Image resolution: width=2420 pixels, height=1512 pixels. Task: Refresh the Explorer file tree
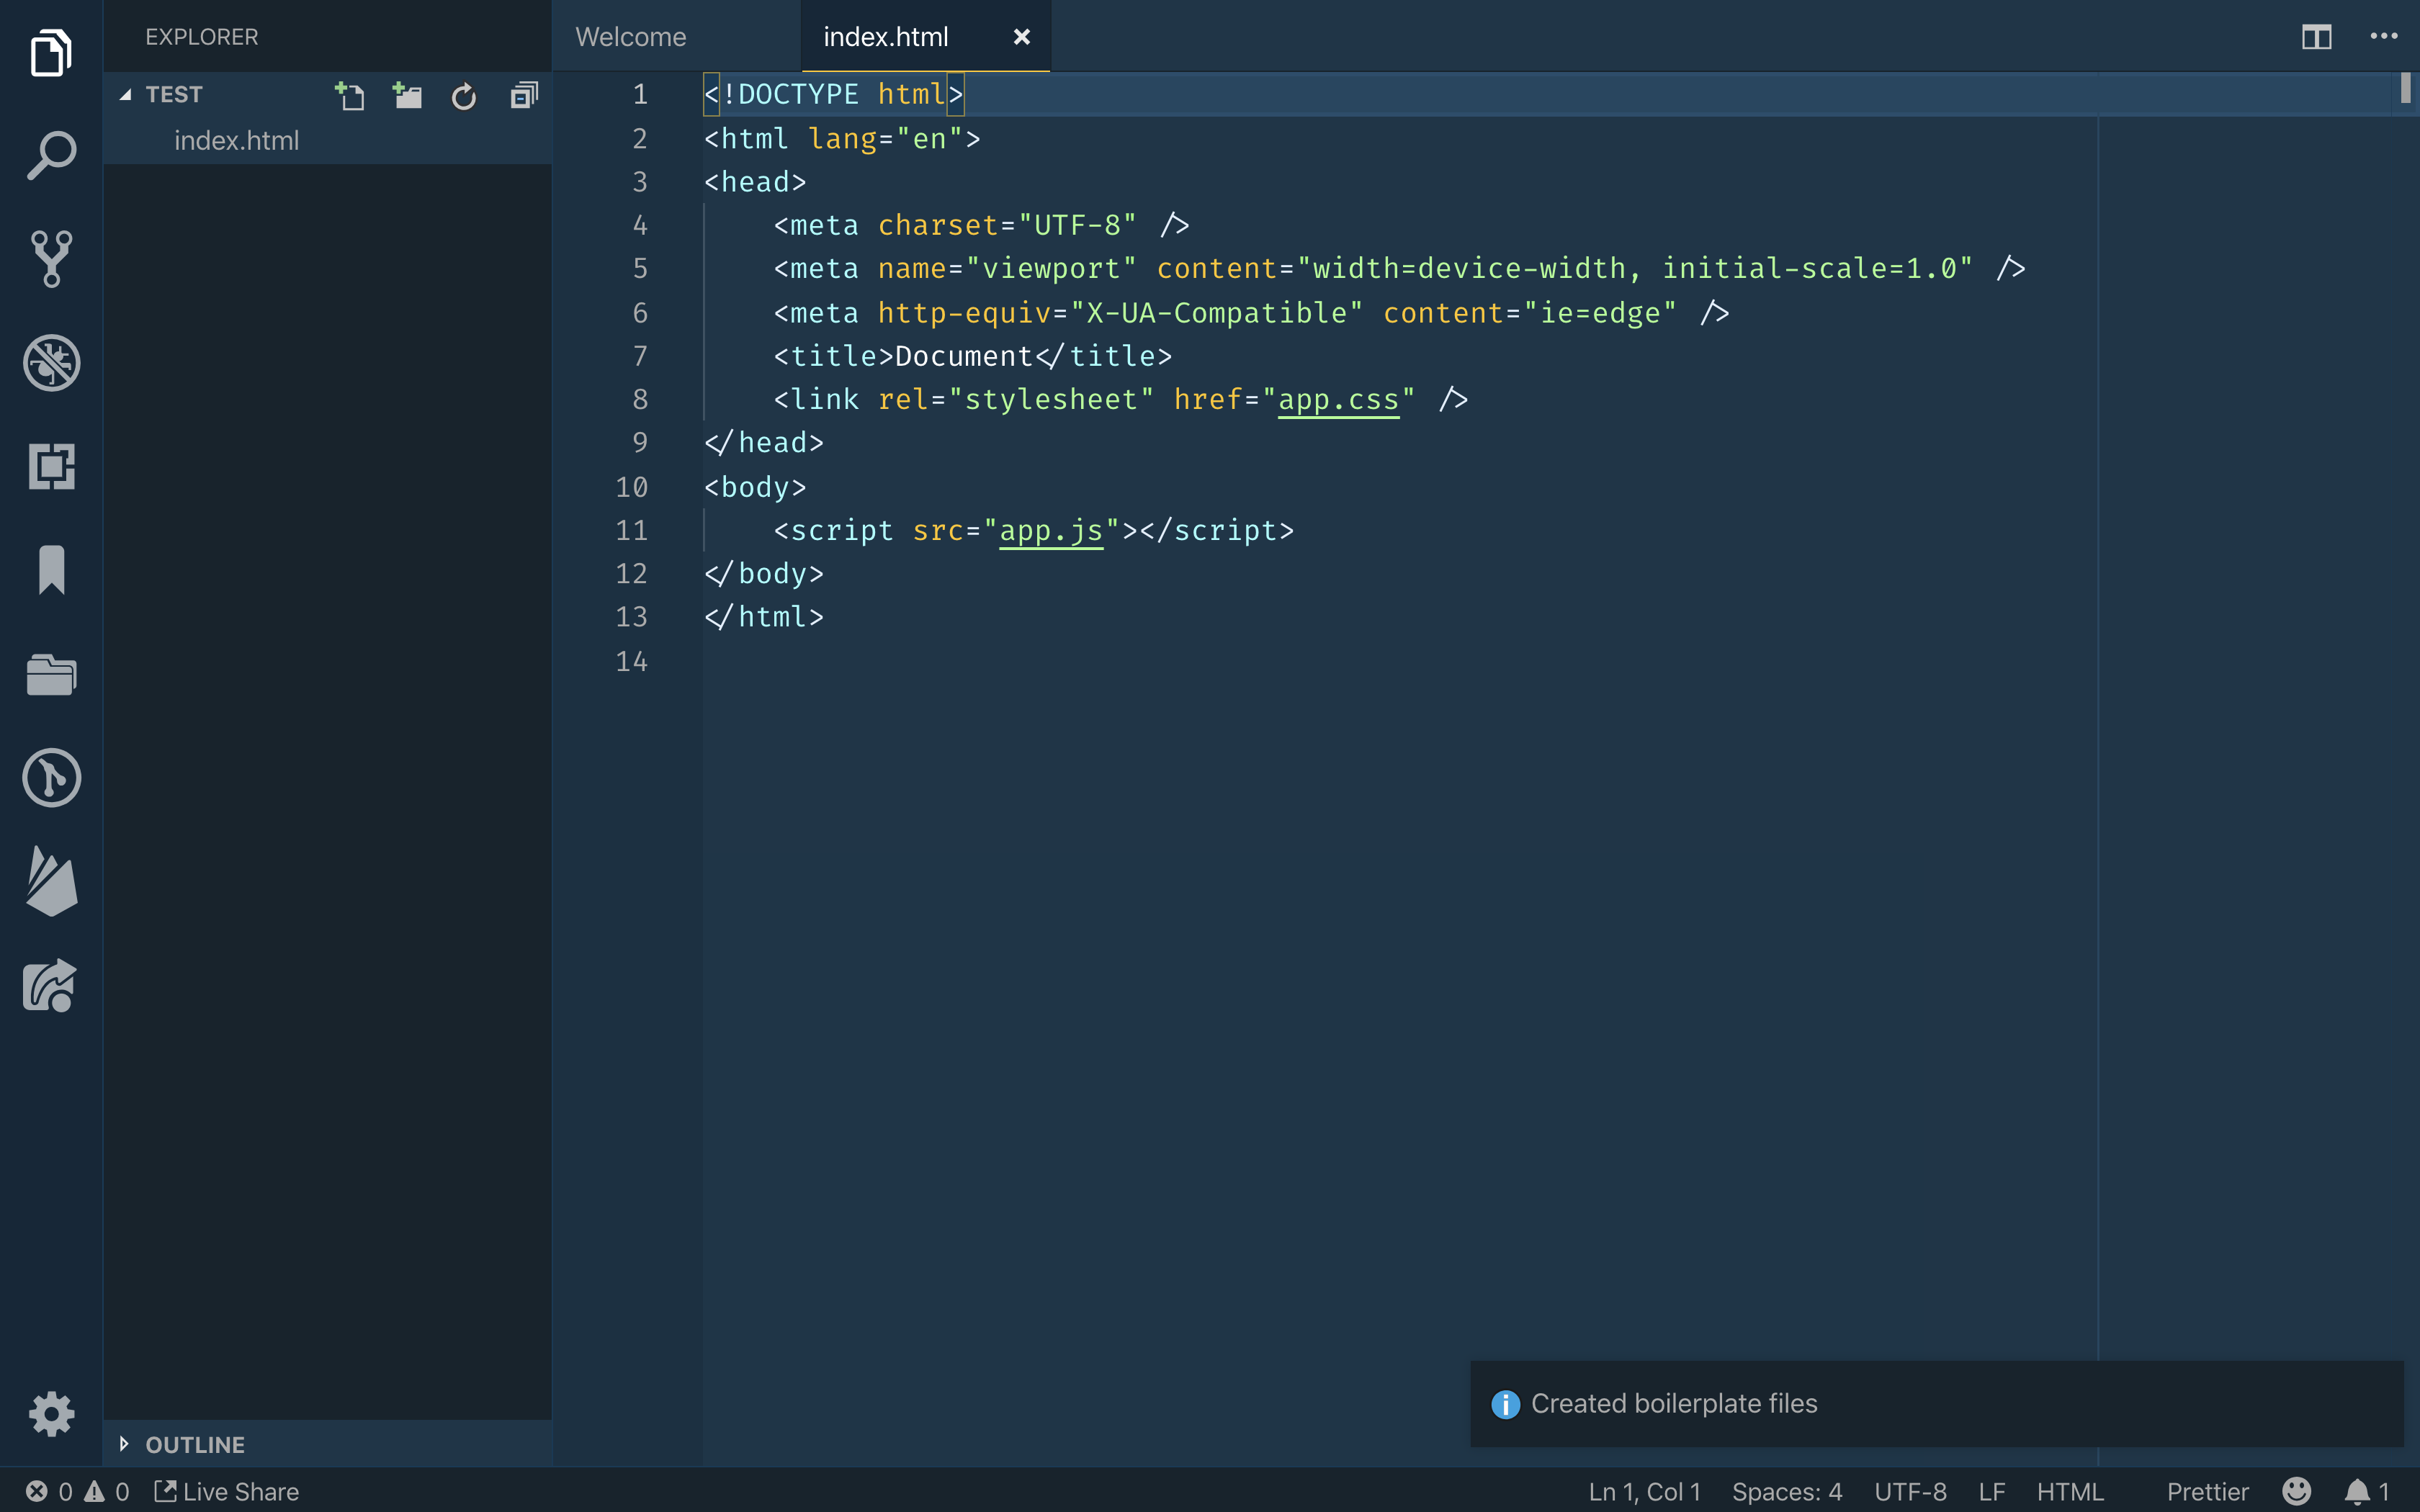pyautogui.click(x=464, y=97)
